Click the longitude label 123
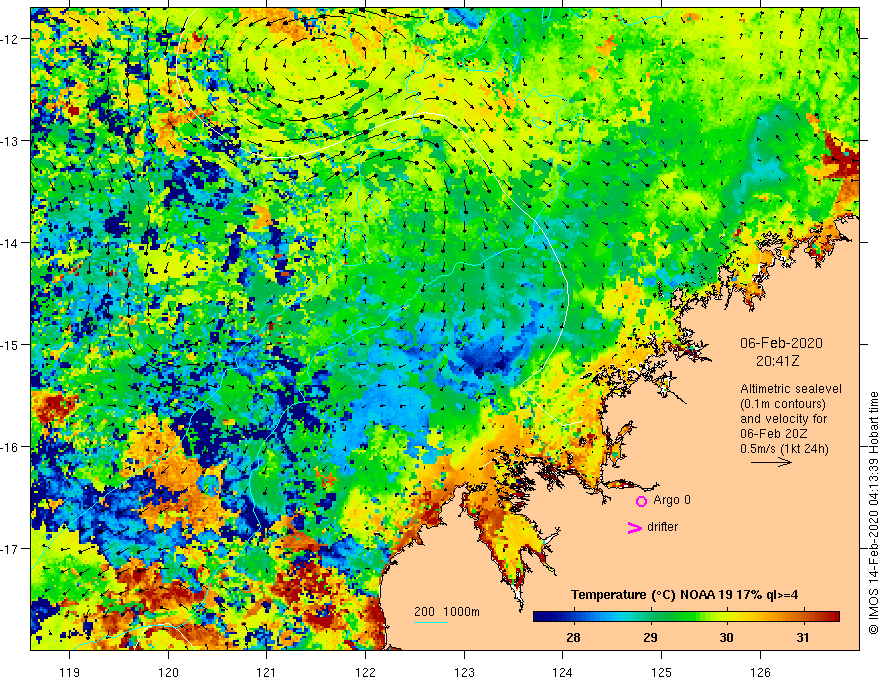The width and height of the screenshot is (880, 680). point(464,672)
